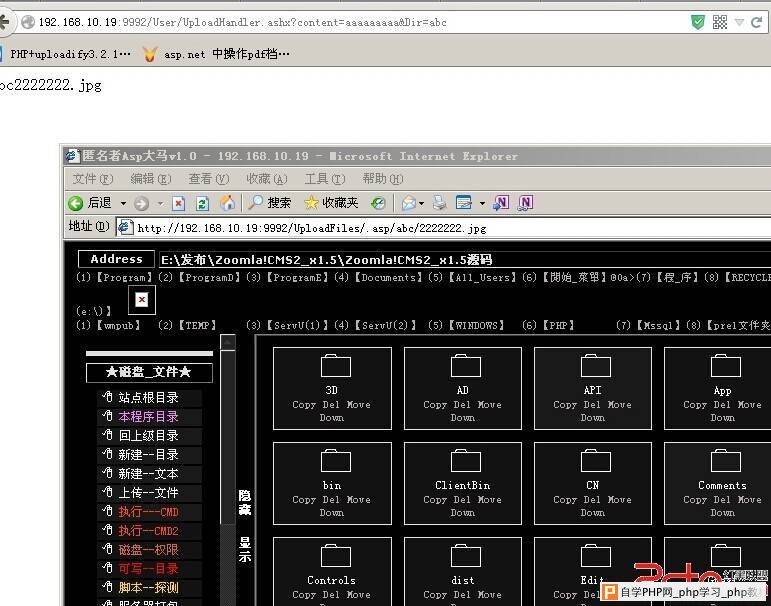
Task: Expand outer browser address bar dropdown arrow
Action: tap(739, 22)
